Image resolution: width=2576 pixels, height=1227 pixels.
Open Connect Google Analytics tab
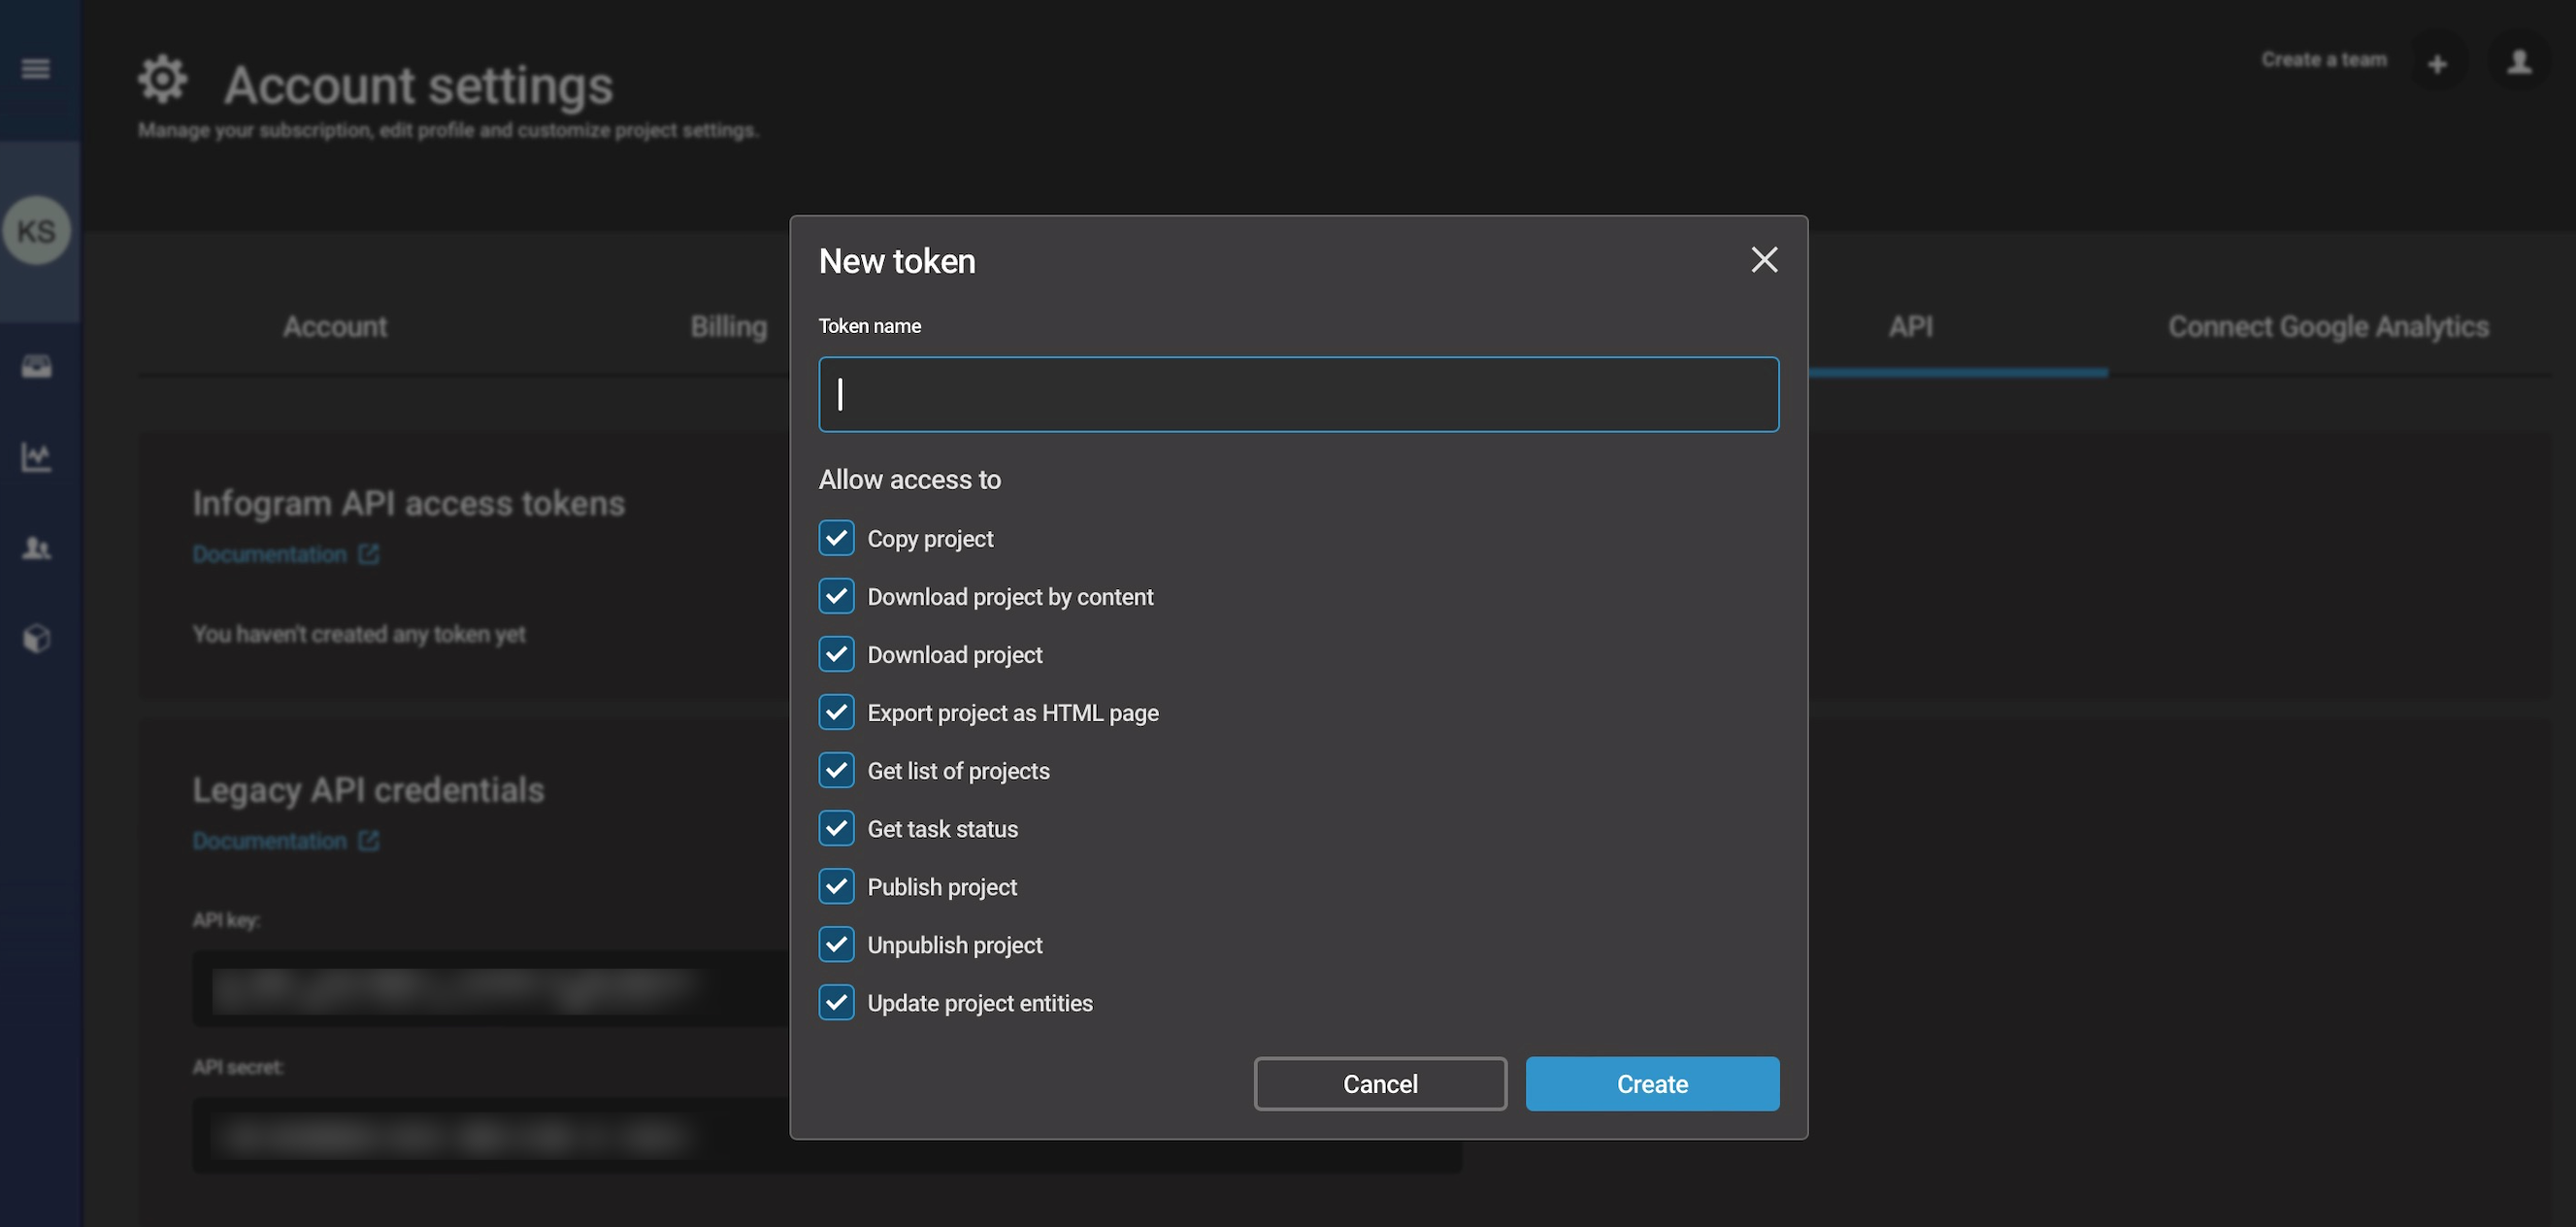click(x=2328, y=327)
